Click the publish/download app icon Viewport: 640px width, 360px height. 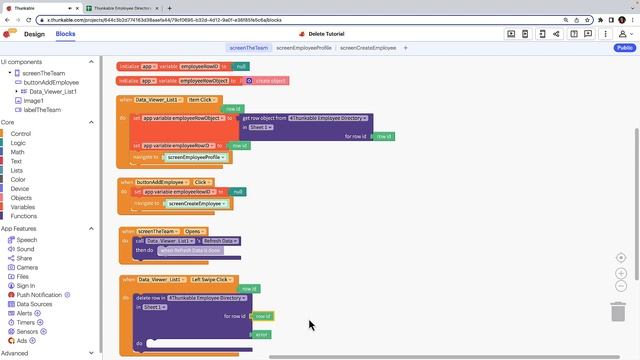[x=542, y=34]
